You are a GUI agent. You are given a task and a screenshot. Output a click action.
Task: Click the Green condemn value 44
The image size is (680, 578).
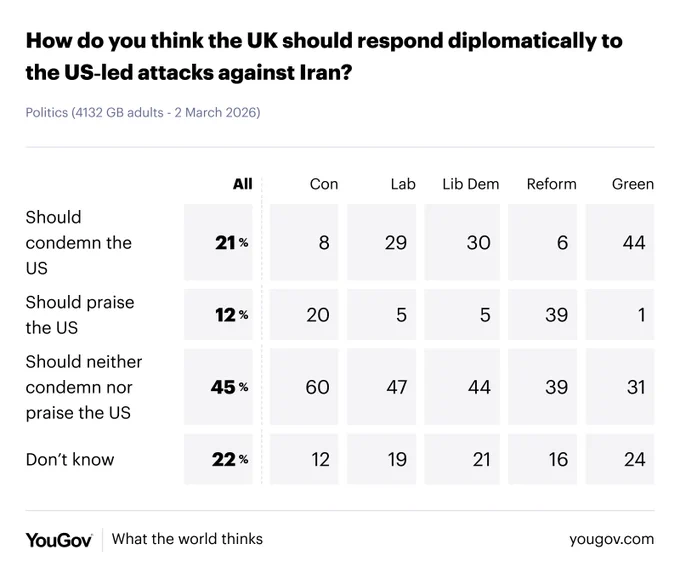(620, 242)
